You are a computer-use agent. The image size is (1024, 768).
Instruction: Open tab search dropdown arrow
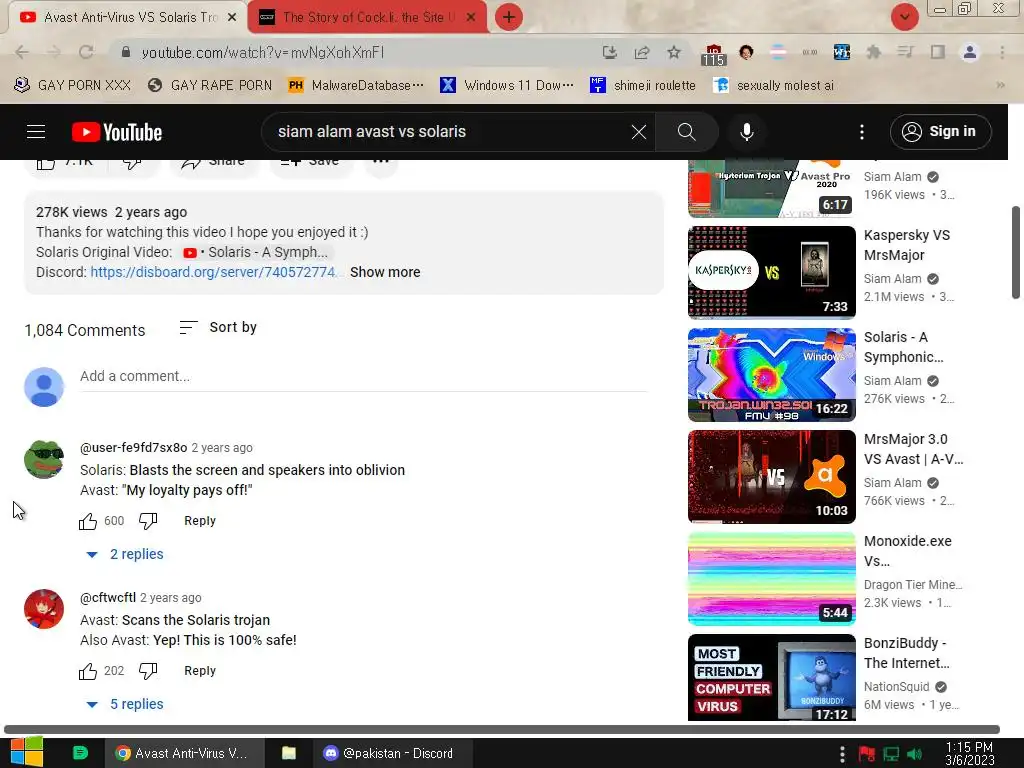pos(904,17)
